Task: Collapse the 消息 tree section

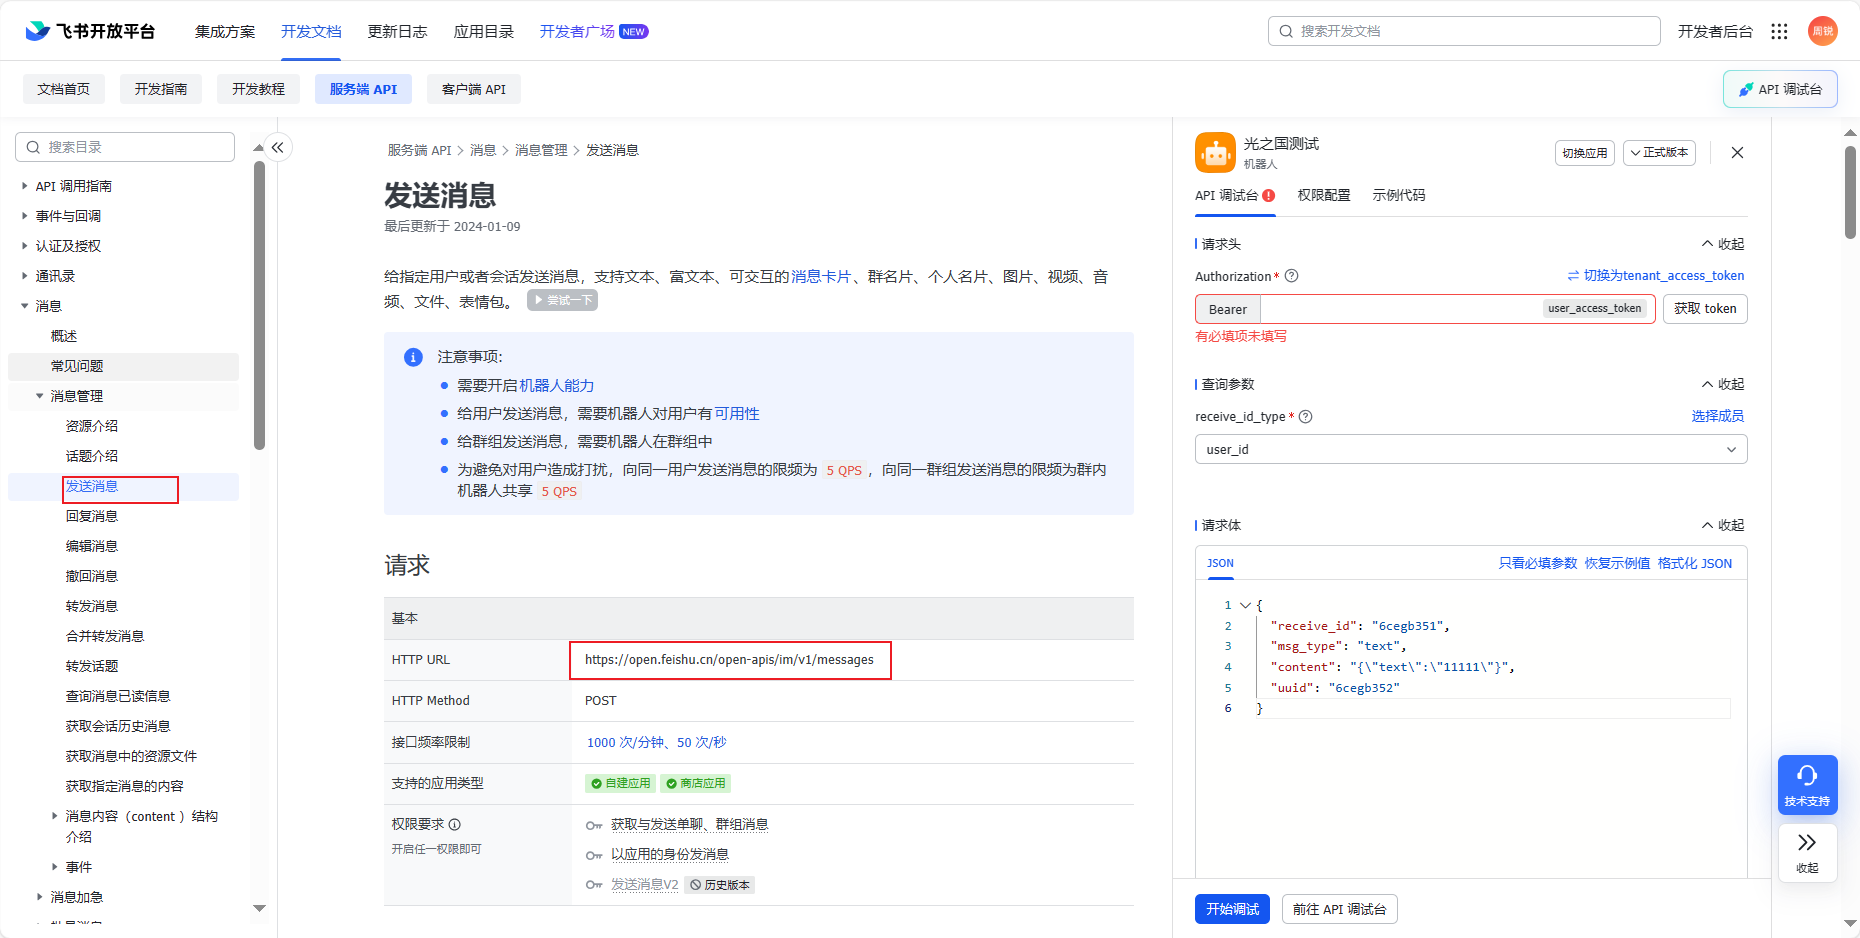Action: [x=25, y=306]
